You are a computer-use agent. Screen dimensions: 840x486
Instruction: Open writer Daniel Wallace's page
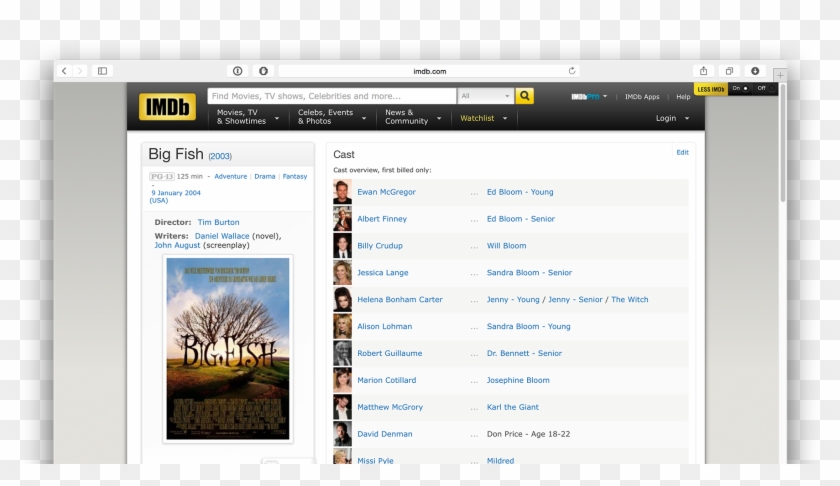(x=222, y=236)
